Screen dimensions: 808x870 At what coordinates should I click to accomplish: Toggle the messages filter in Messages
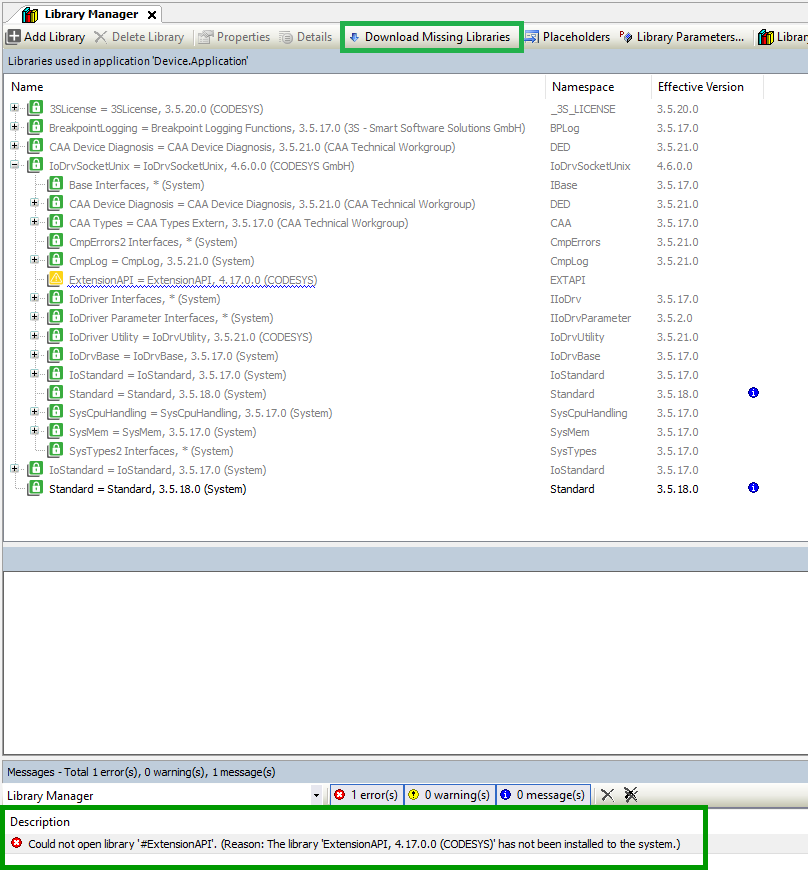pos(542,795)
